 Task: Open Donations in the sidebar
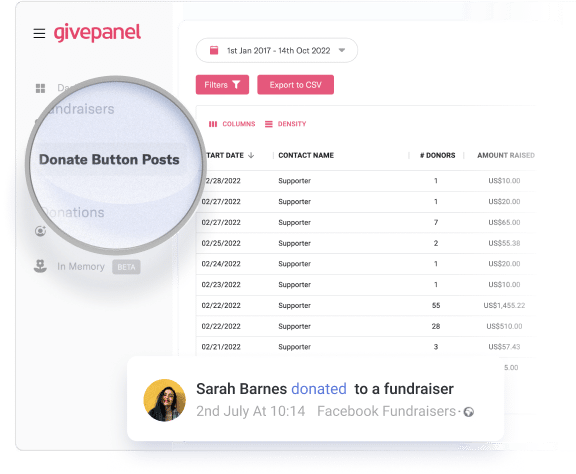[x=73, y=212]
